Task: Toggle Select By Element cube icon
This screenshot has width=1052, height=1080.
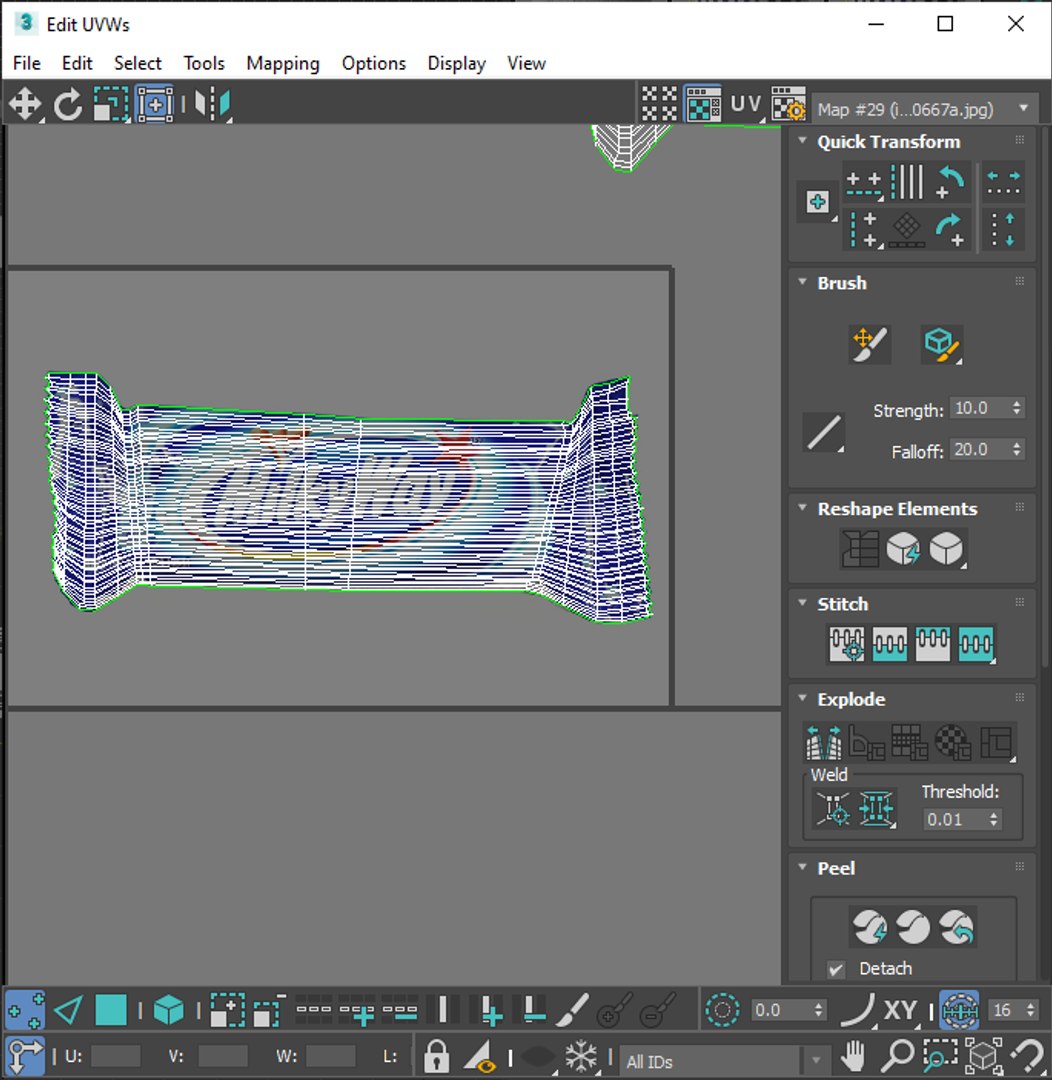Action: coord(168,1010)
